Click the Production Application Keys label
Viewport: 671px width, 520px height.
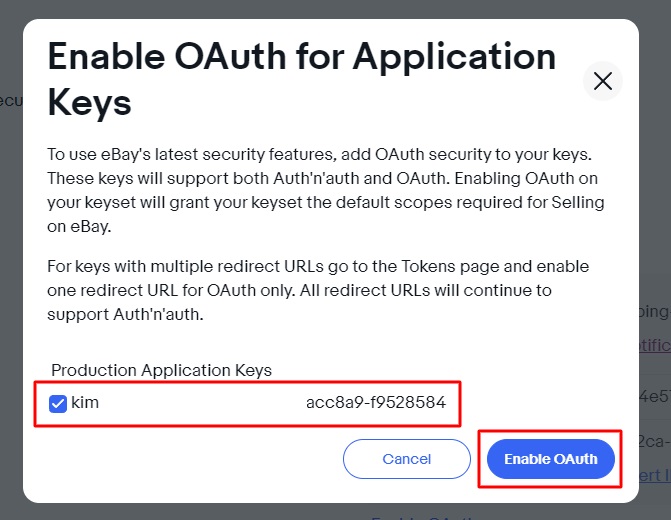click(161, 370)
